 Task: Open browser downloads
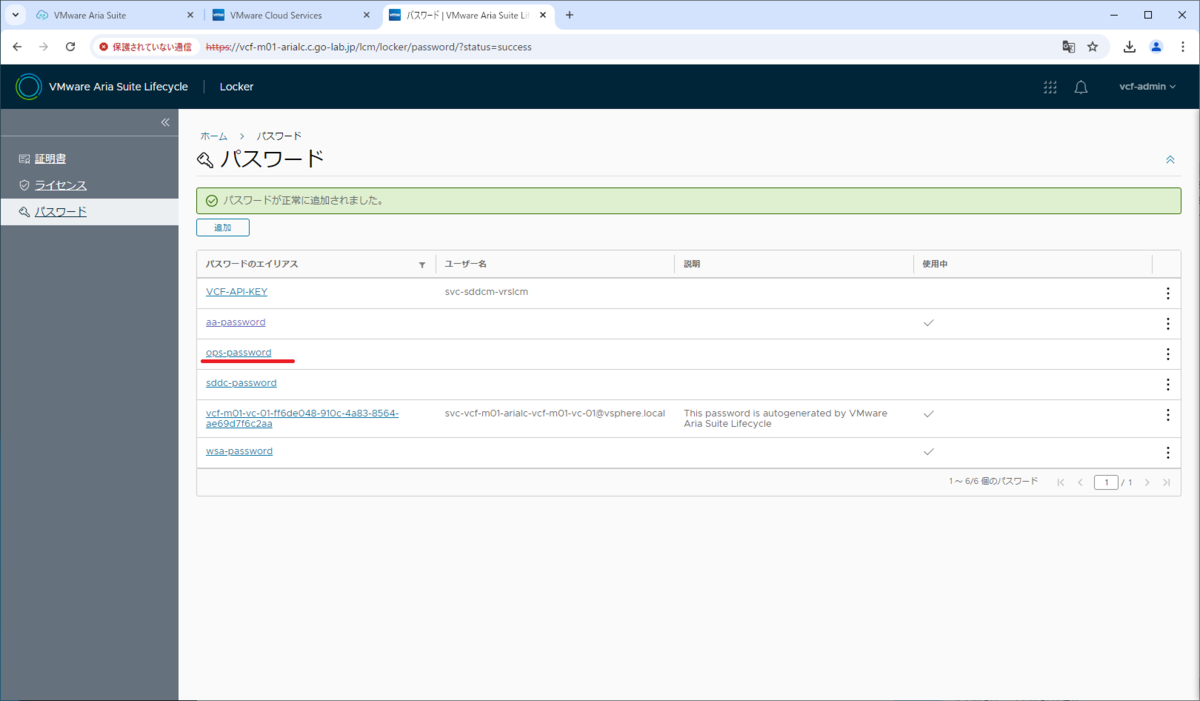tap(1130, 47)
